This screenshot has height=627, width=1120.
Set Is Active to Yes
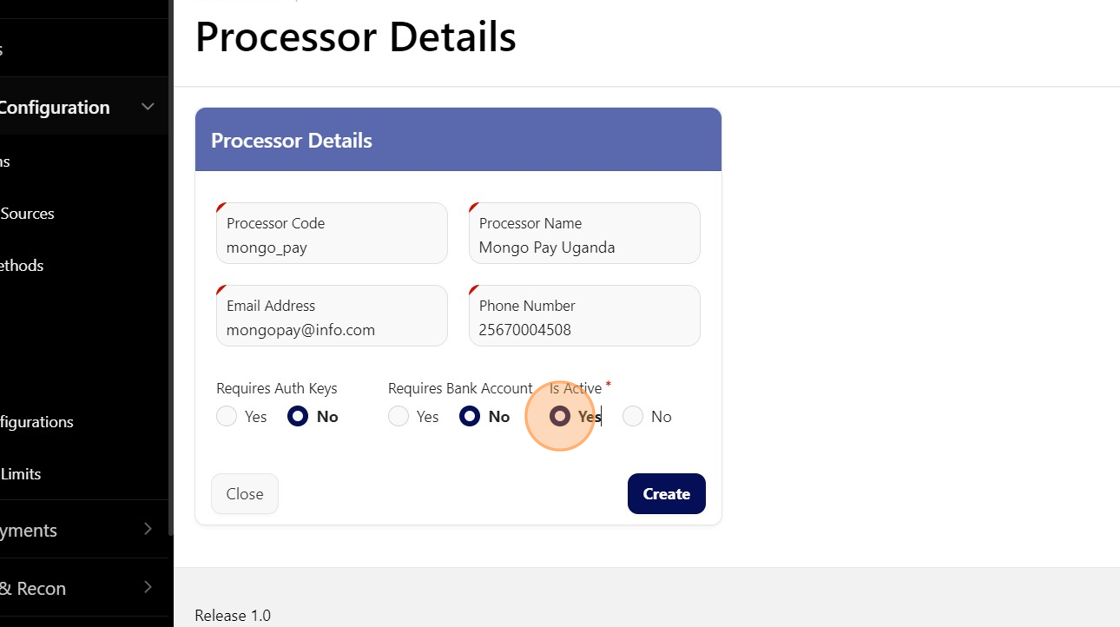tap(560, 417)
